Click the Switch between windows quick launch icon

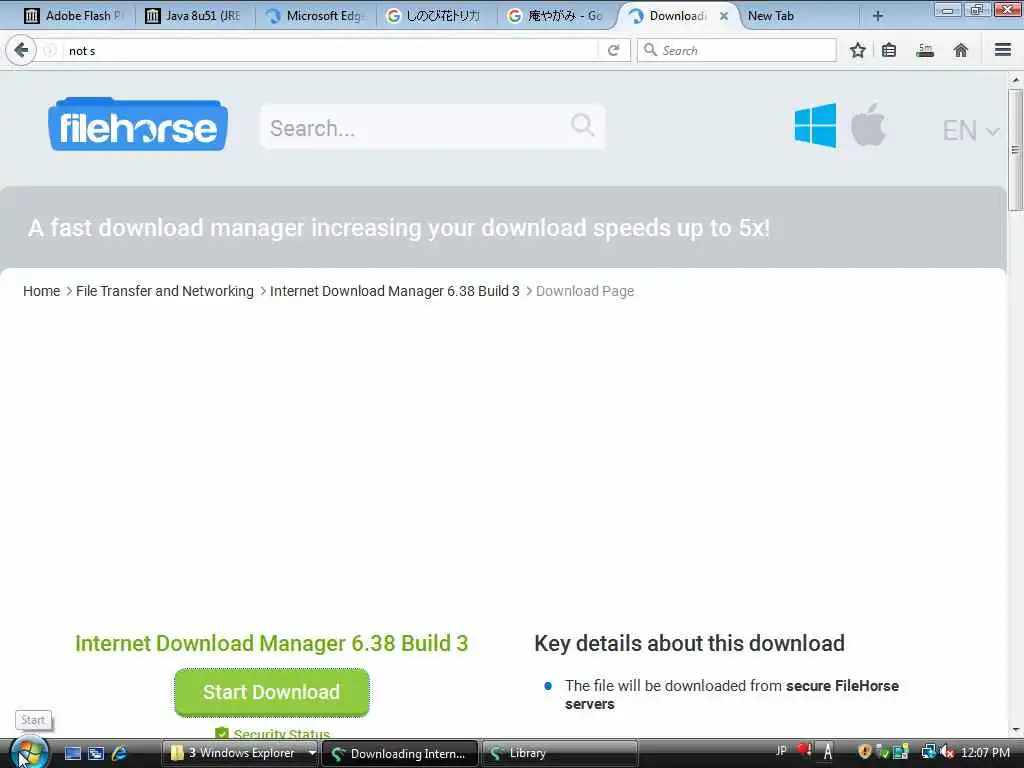pos(96,753)
